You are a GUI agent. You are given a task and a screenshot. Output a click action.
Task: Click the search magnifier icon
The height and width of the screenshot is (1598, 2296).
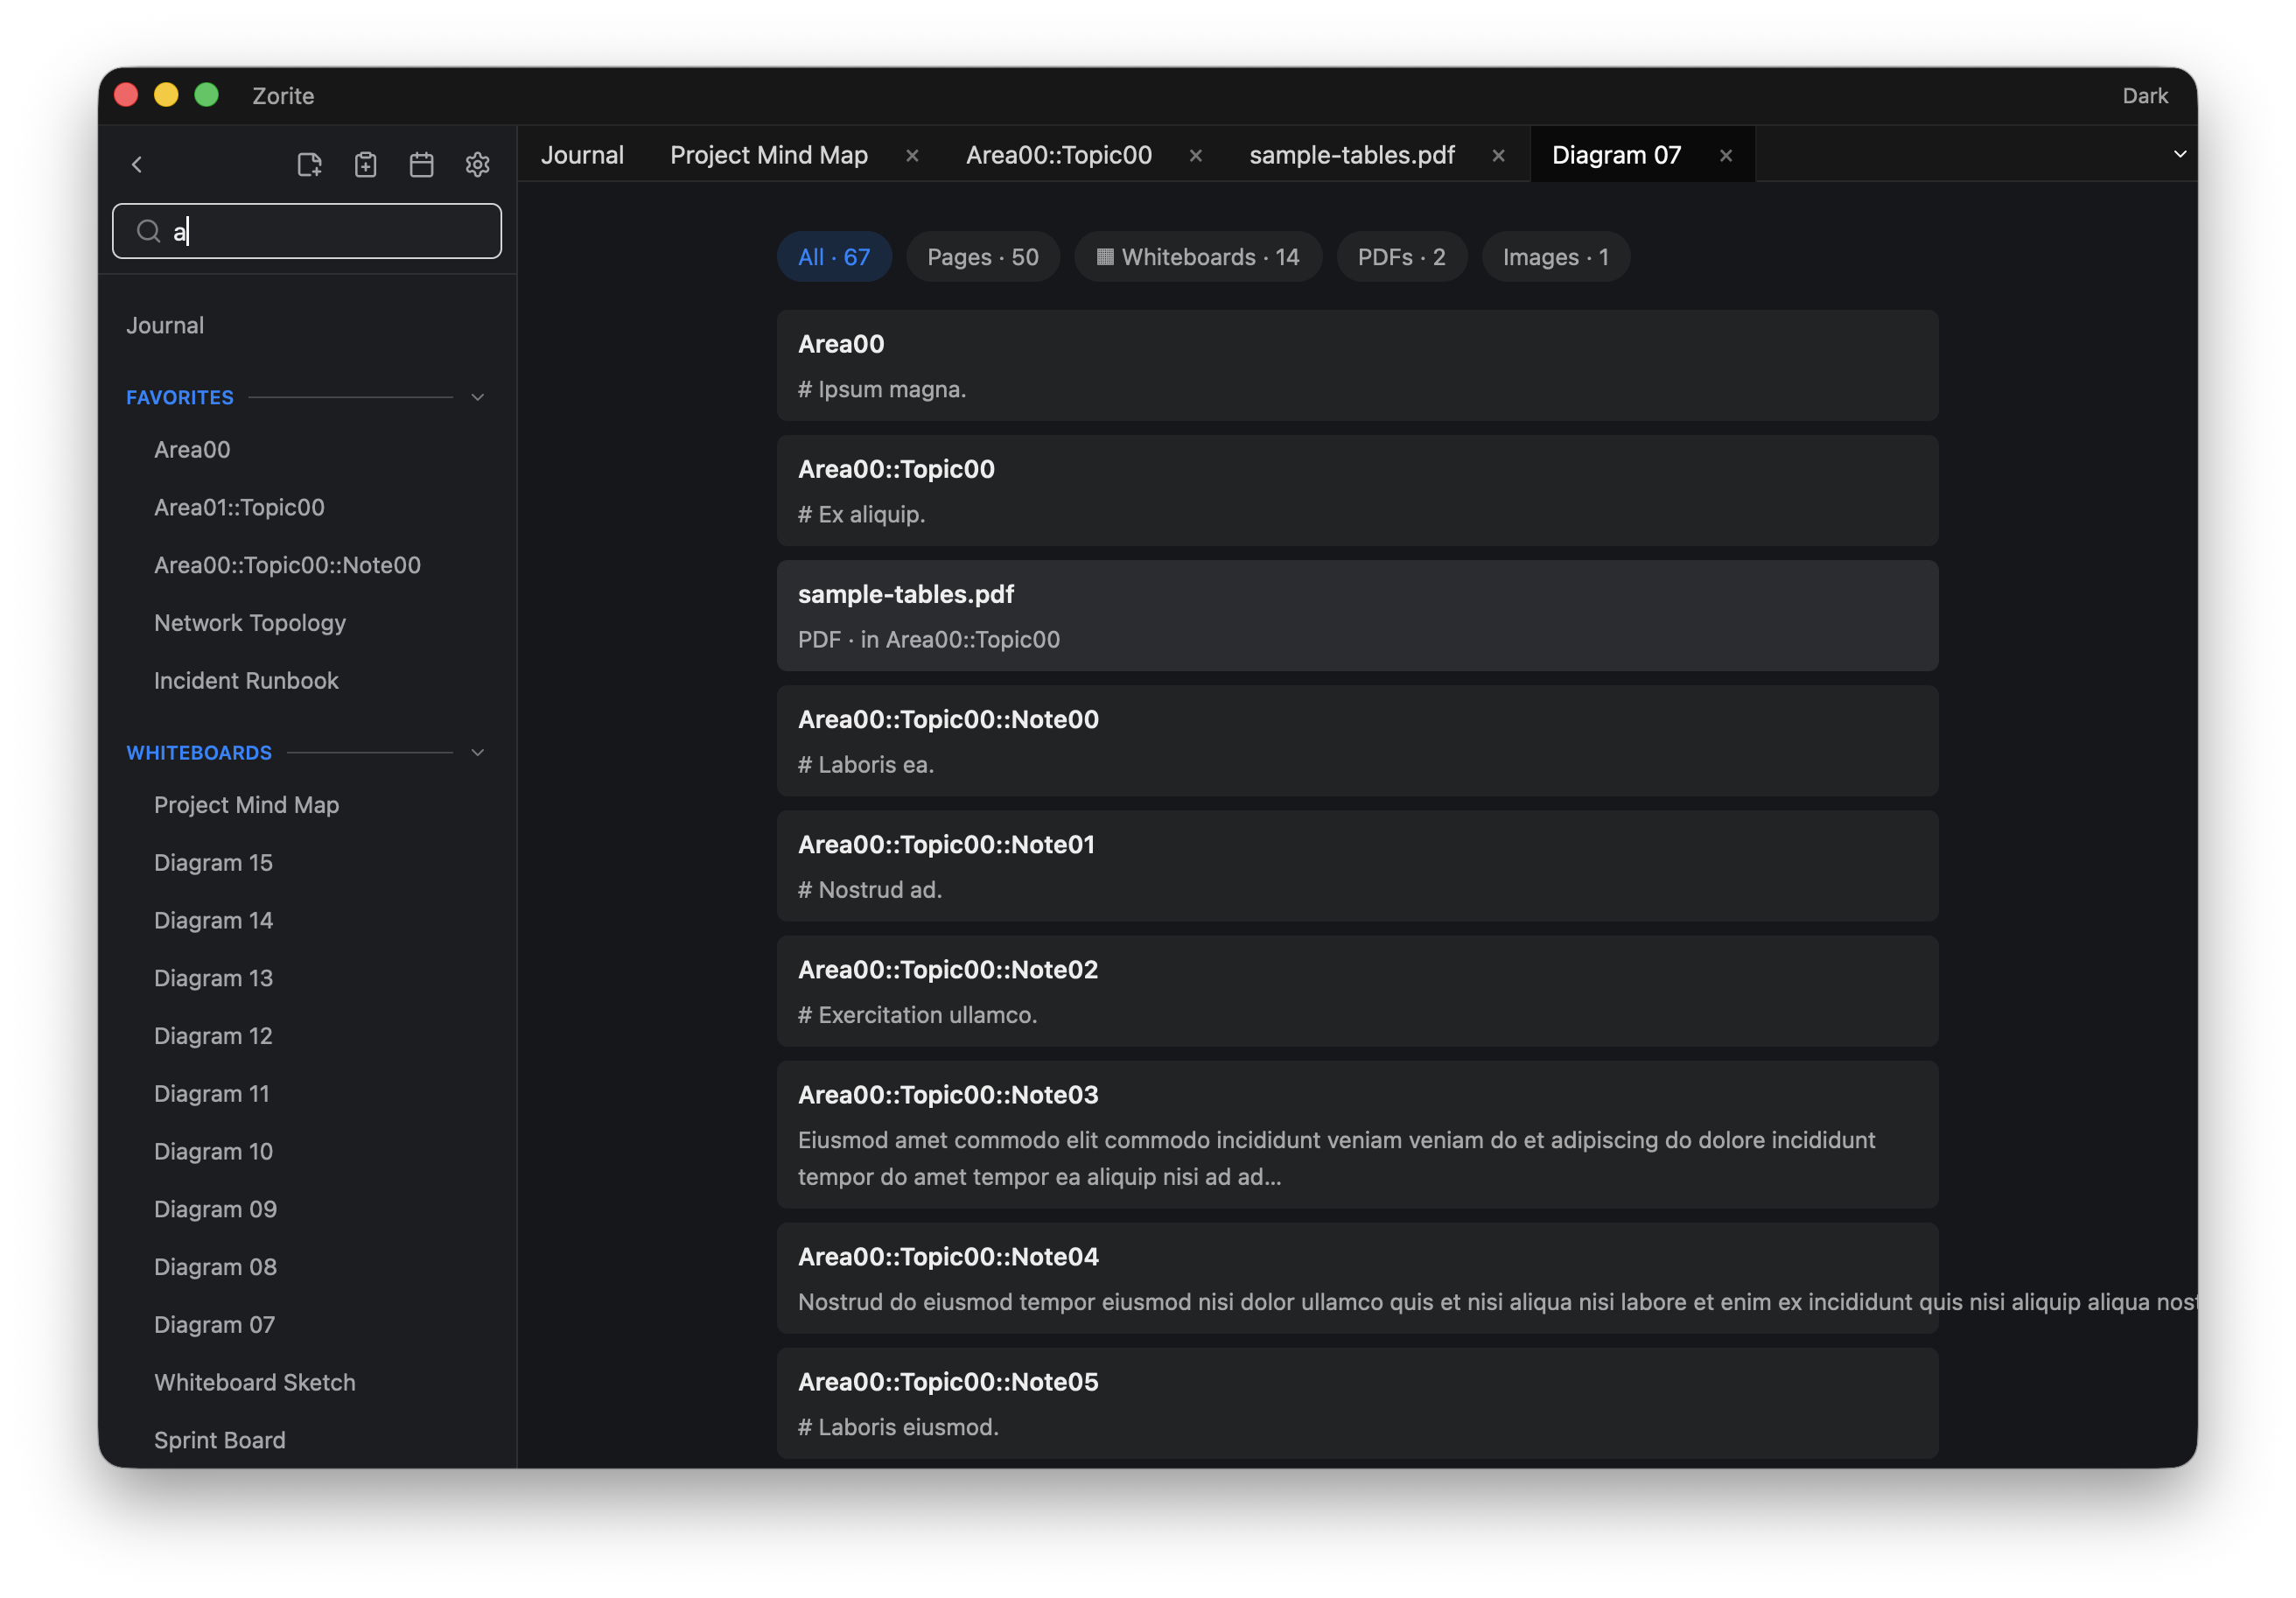148,231
